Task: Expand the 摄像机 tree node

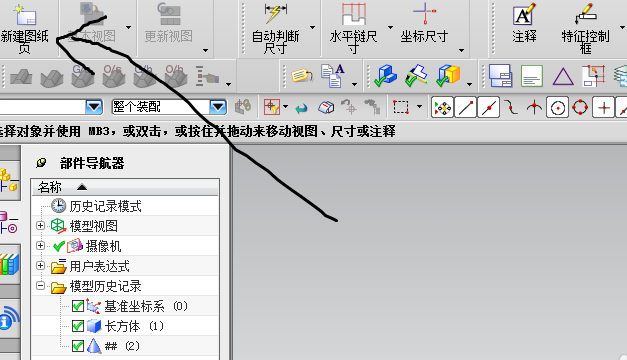Action: (x=40, y=246)
